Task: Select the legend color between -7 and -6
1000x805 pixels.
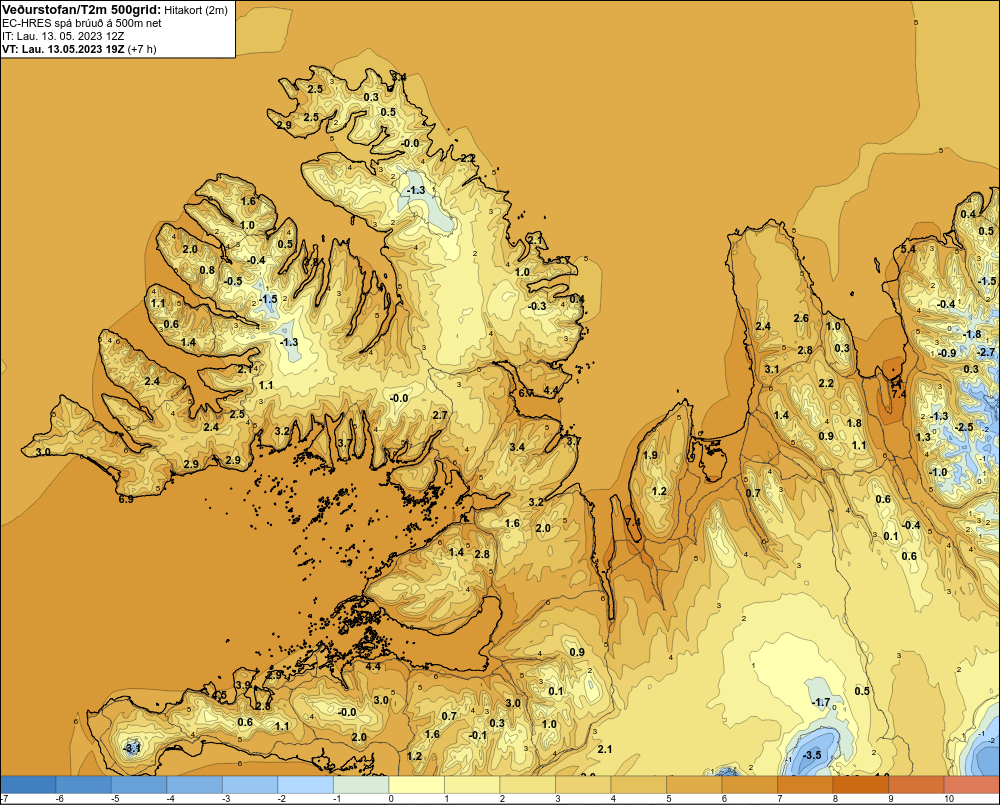Action: point(28,785)
